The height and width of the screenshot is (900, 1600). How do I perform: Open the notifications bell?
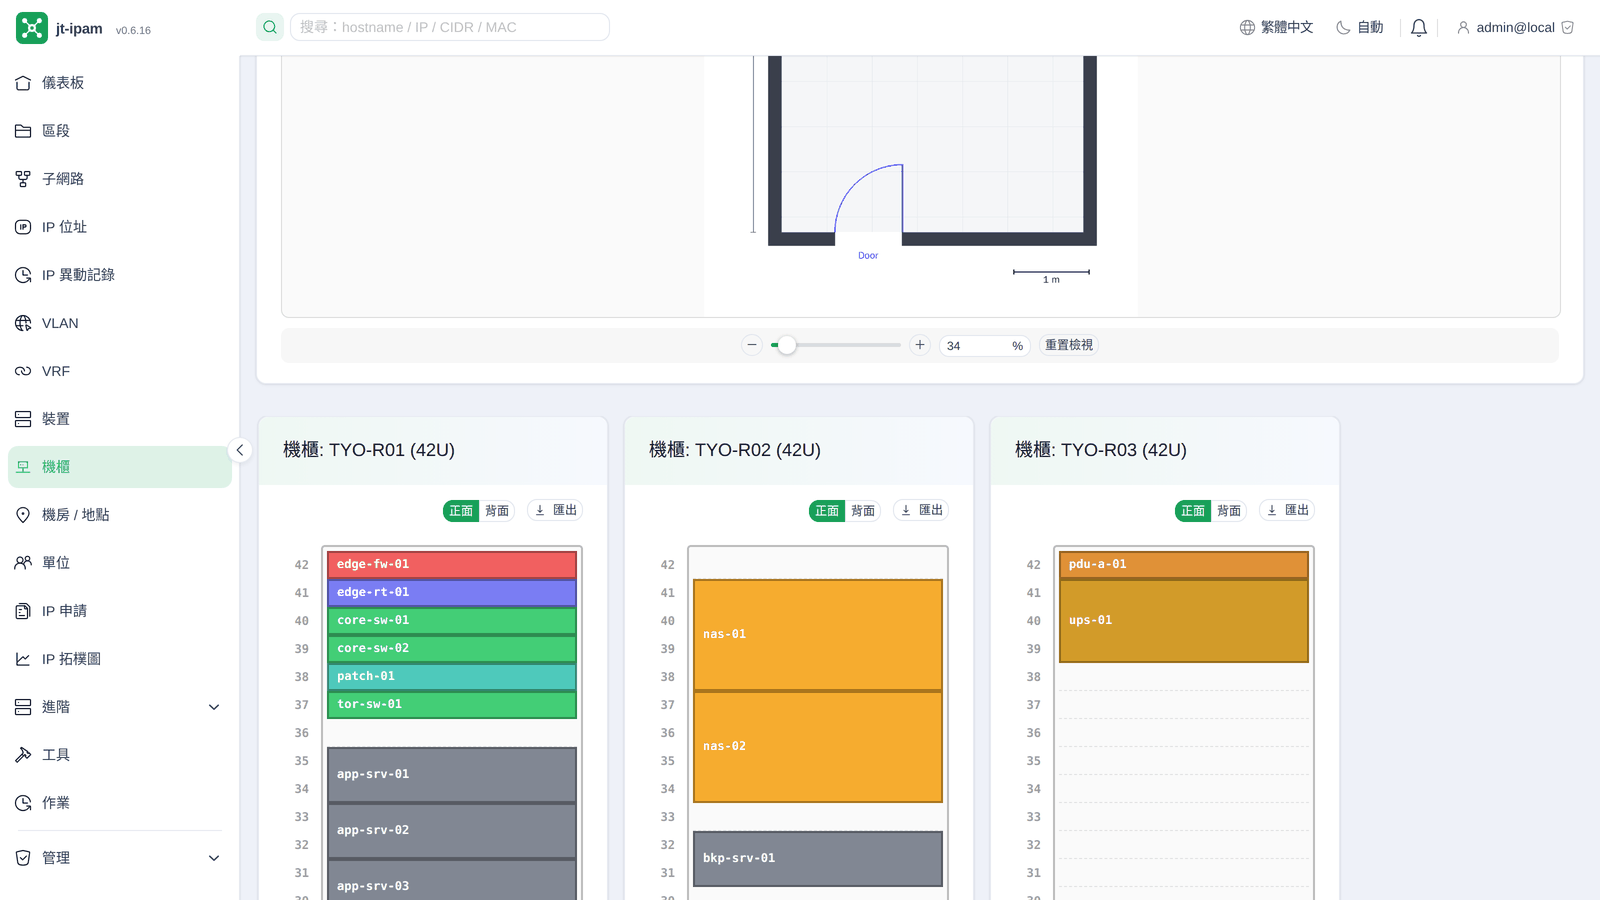click(1419, 28)
